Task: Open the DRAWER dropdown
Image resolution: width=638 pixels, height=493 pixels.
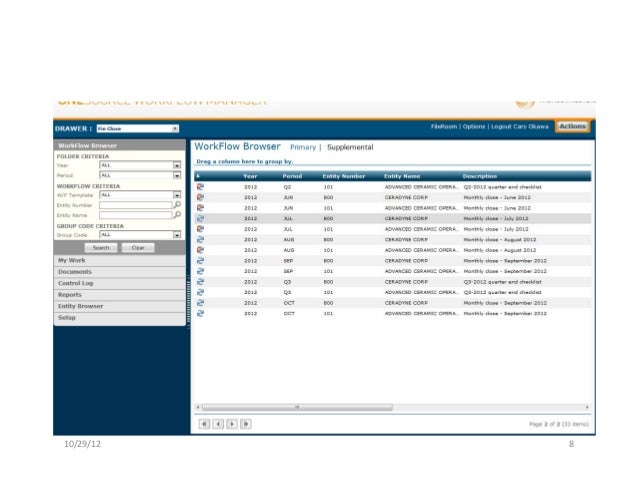Action: [x=175, y=129]
